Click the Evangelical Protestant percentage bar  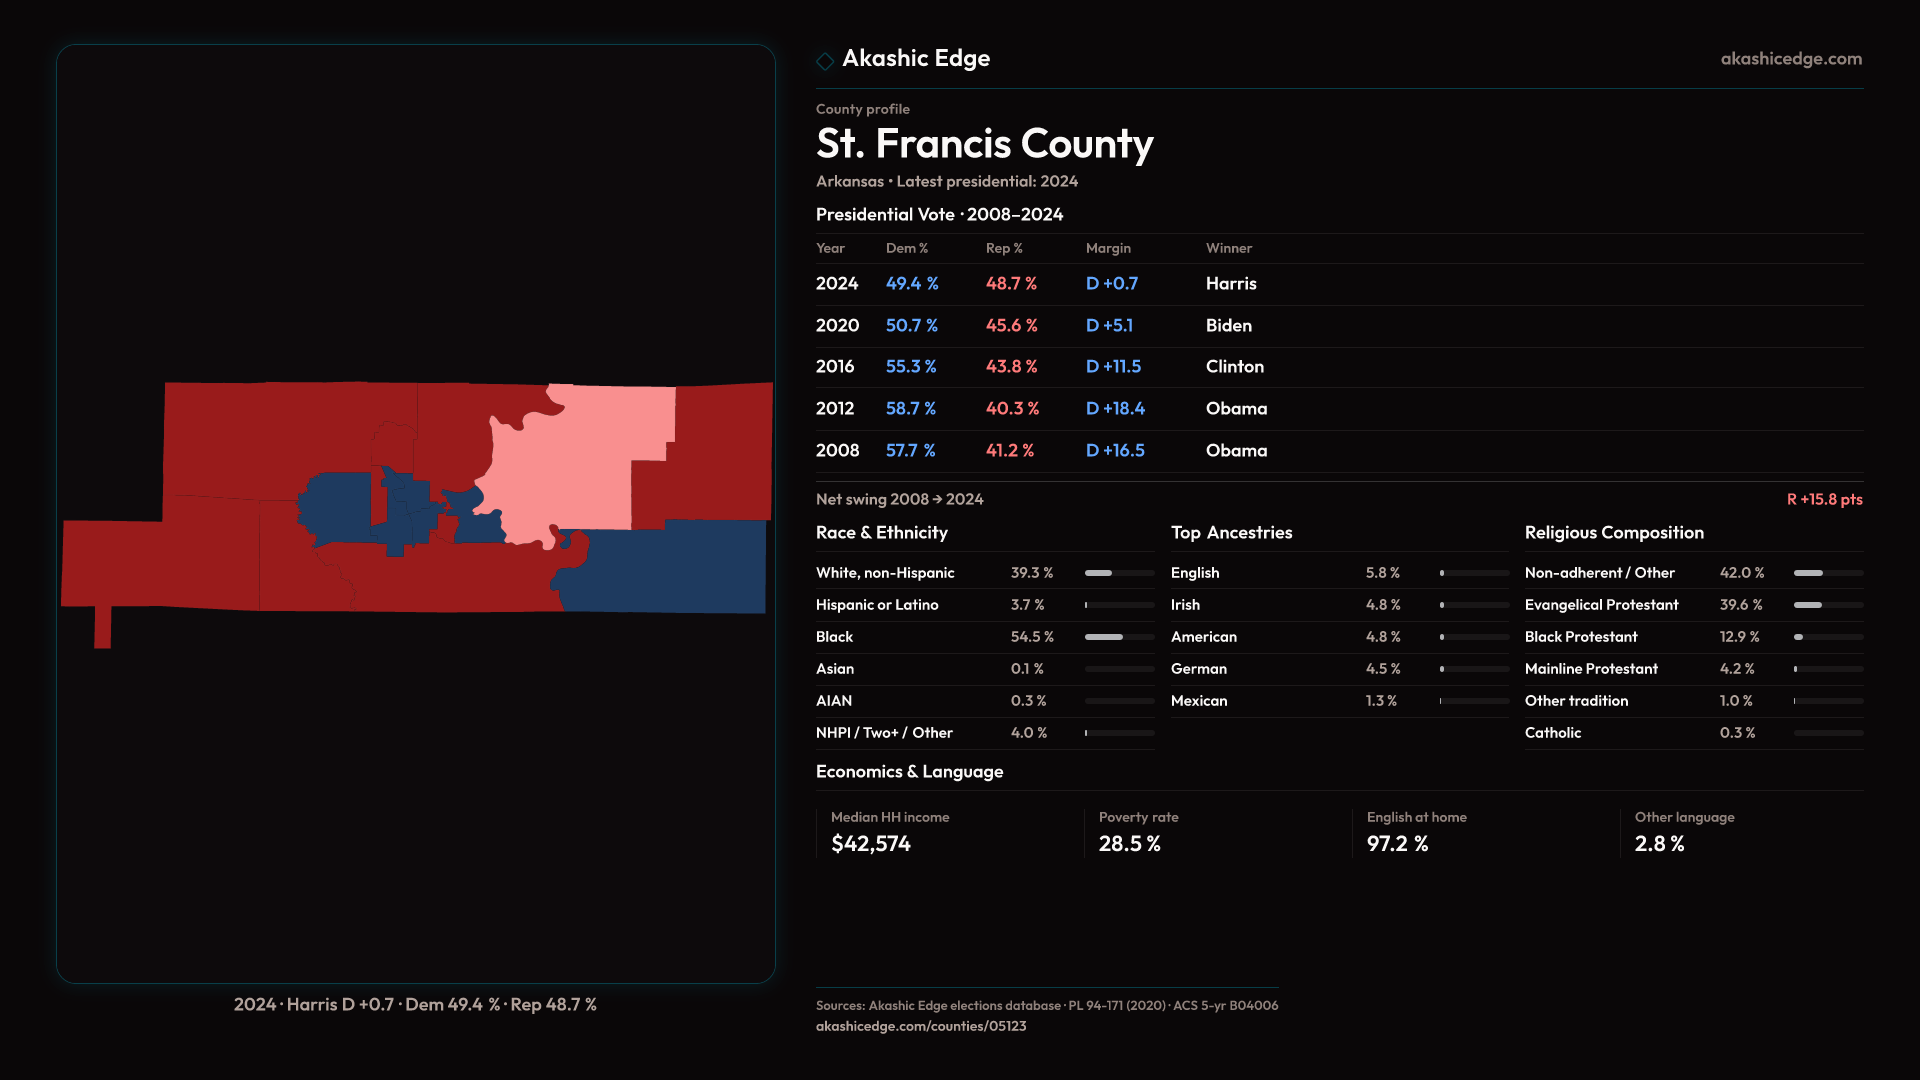tap(1828, 605)
